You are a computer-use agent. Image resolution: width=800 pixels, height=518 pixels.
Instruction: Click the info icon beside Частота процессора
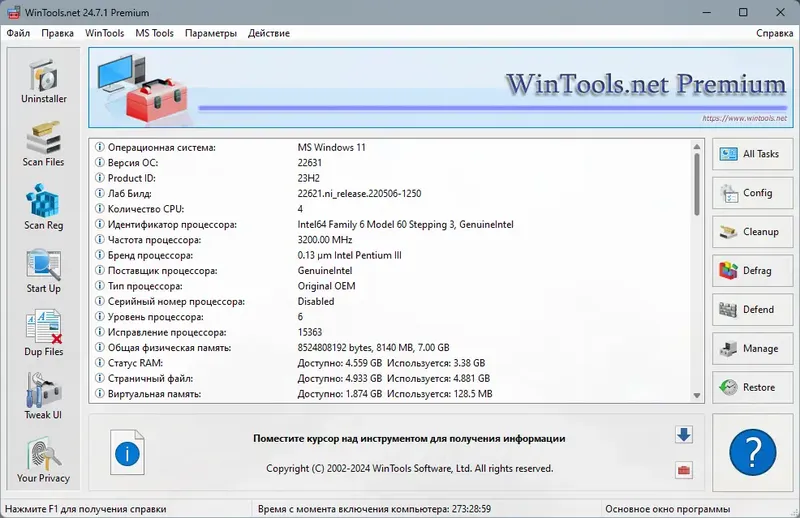click(x=99, y=239)
